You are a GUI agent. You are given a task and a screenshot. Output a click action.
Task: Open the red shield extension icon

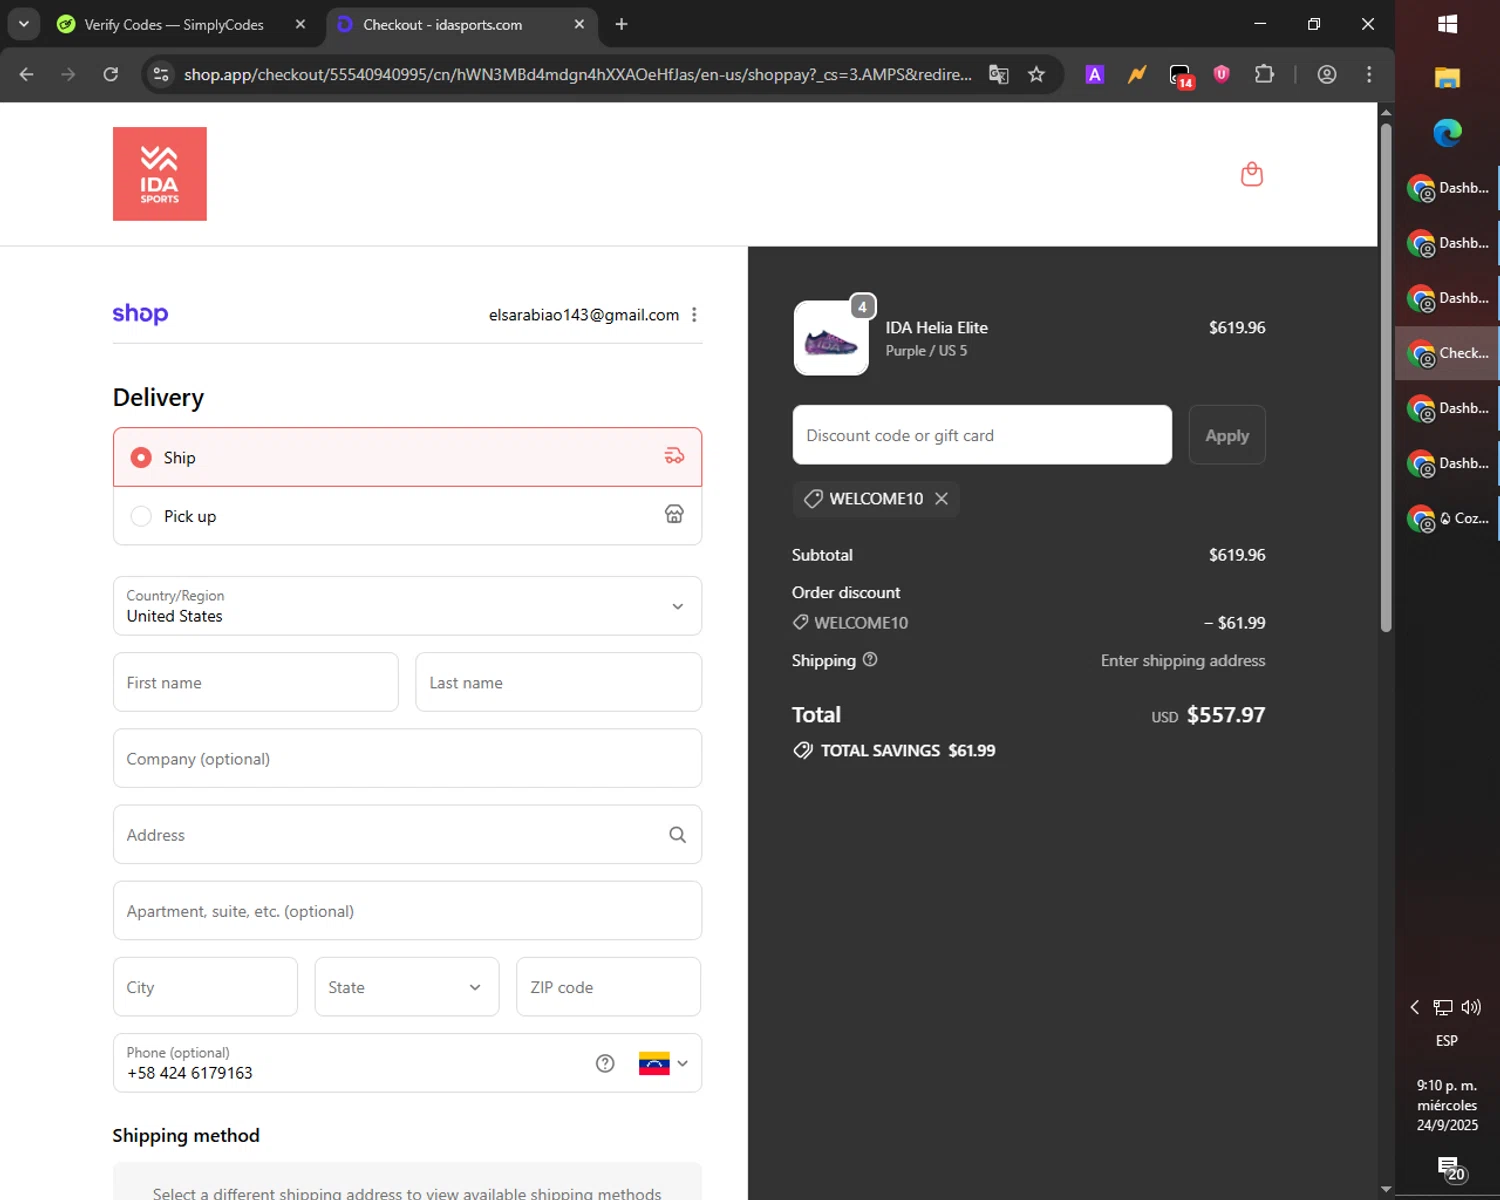1221,74
